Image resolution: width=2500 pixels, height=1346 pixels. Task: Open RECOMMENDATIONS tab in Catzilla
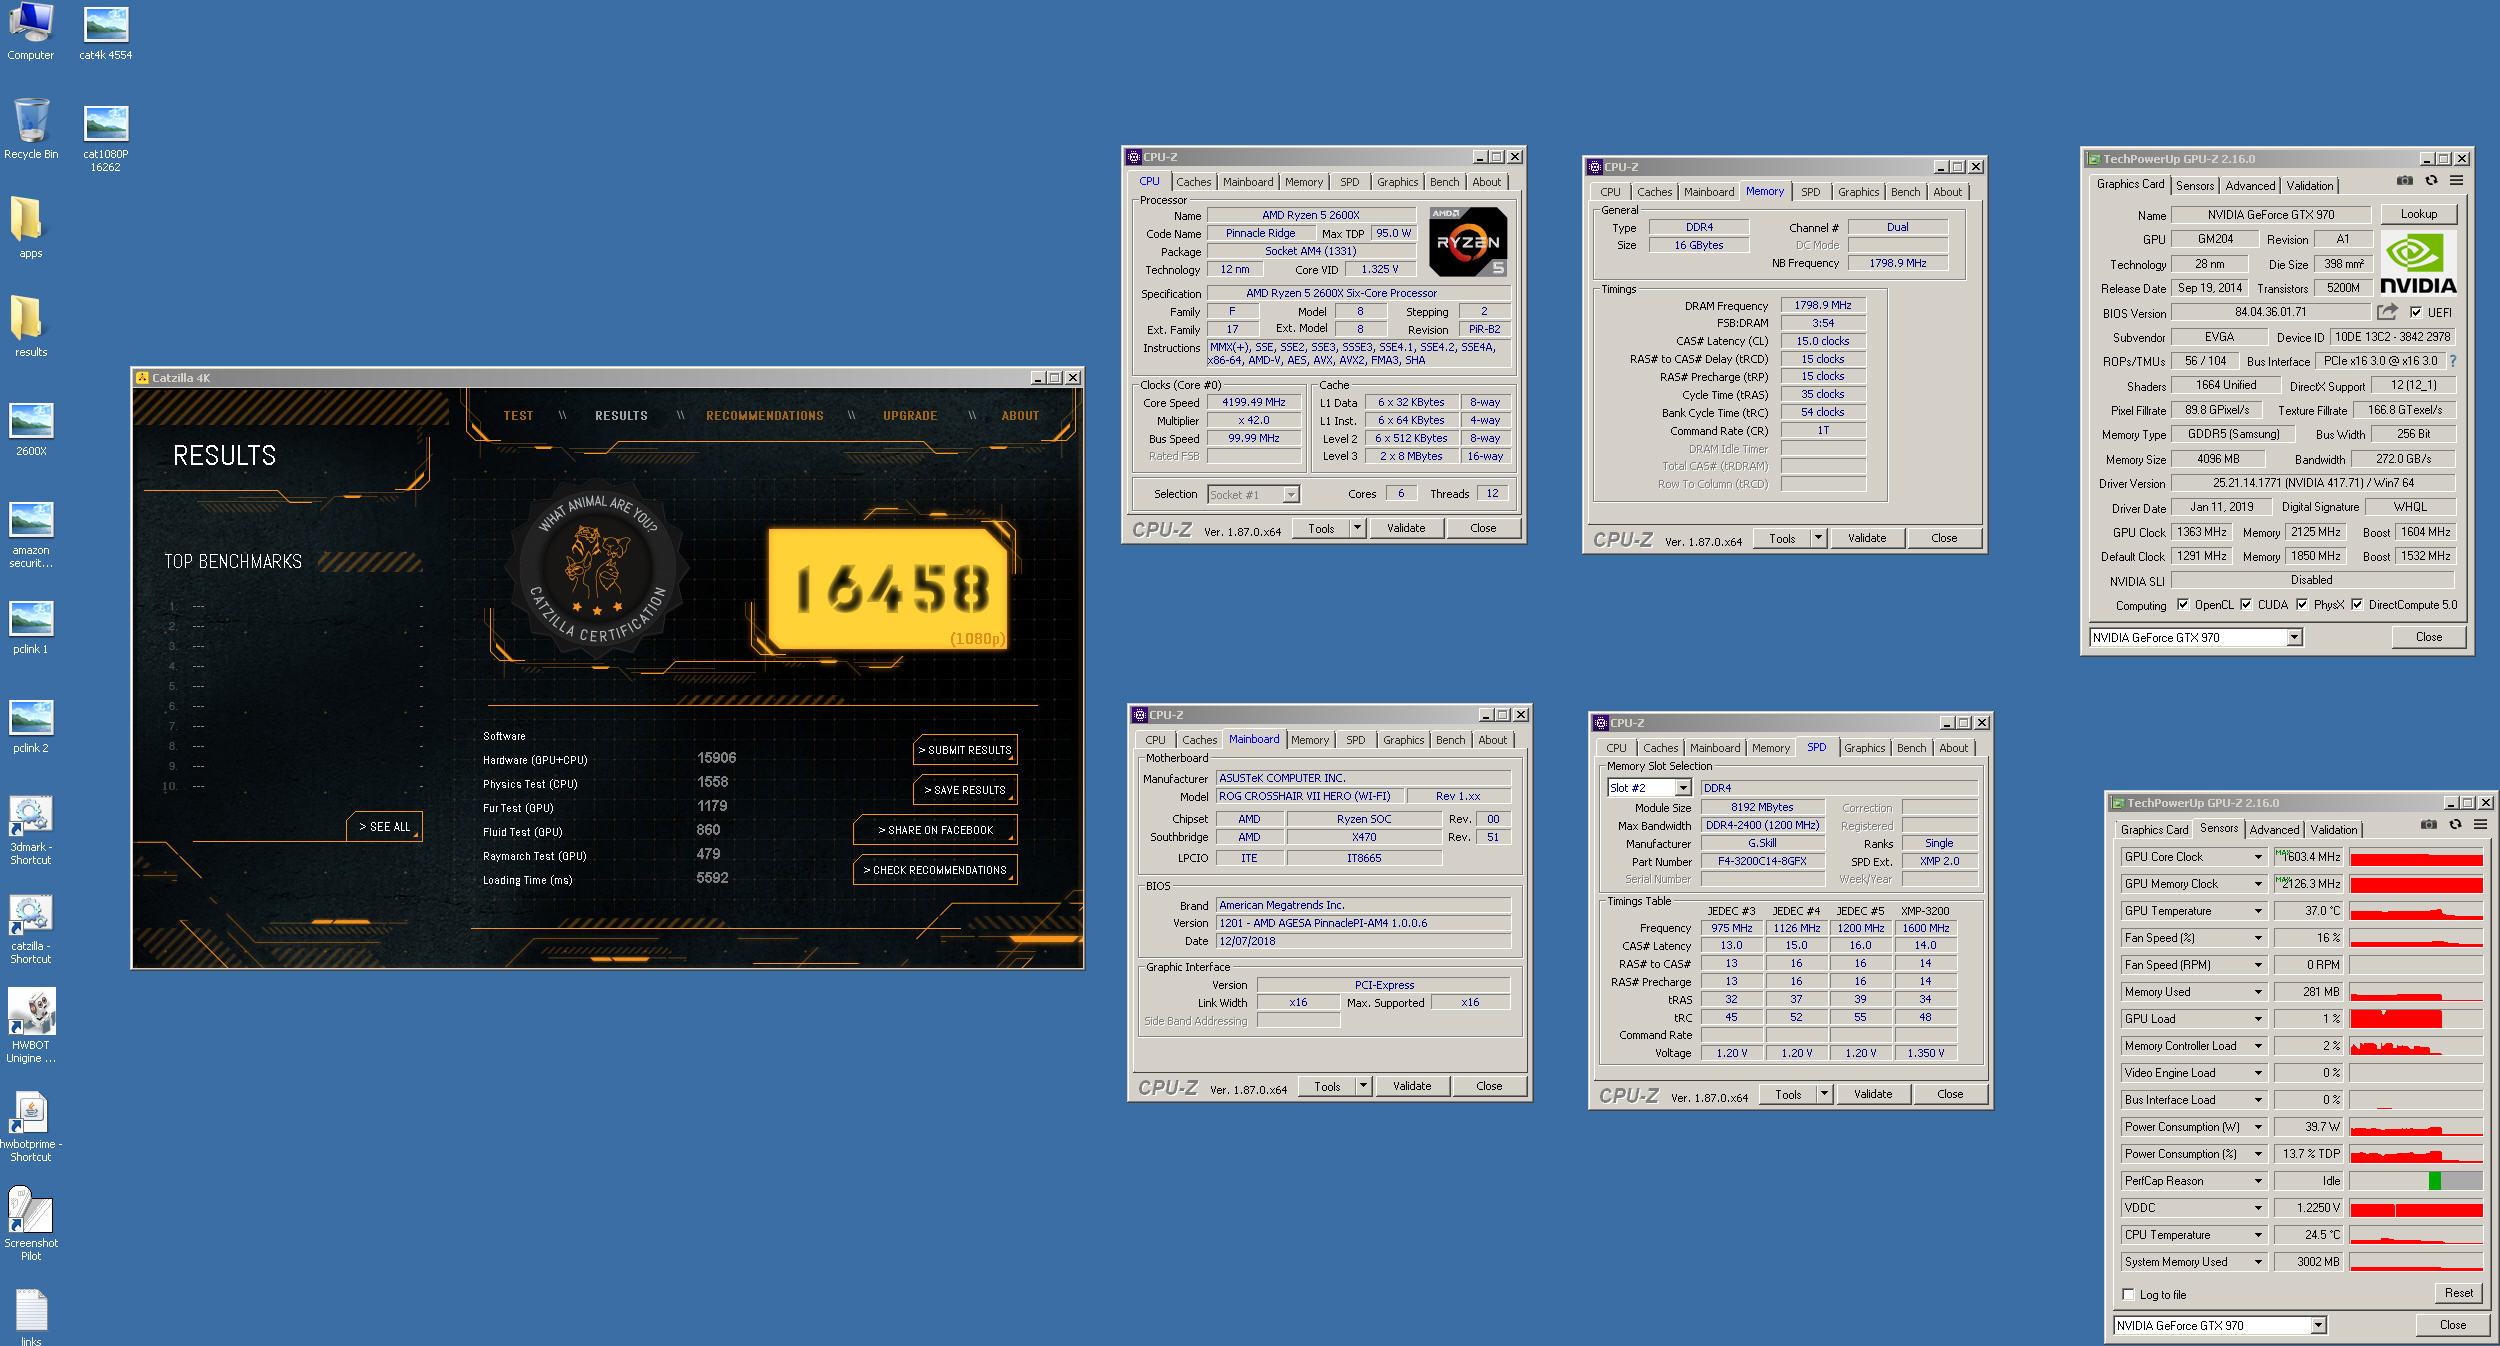pyautogui.click(x=764, y=416)
